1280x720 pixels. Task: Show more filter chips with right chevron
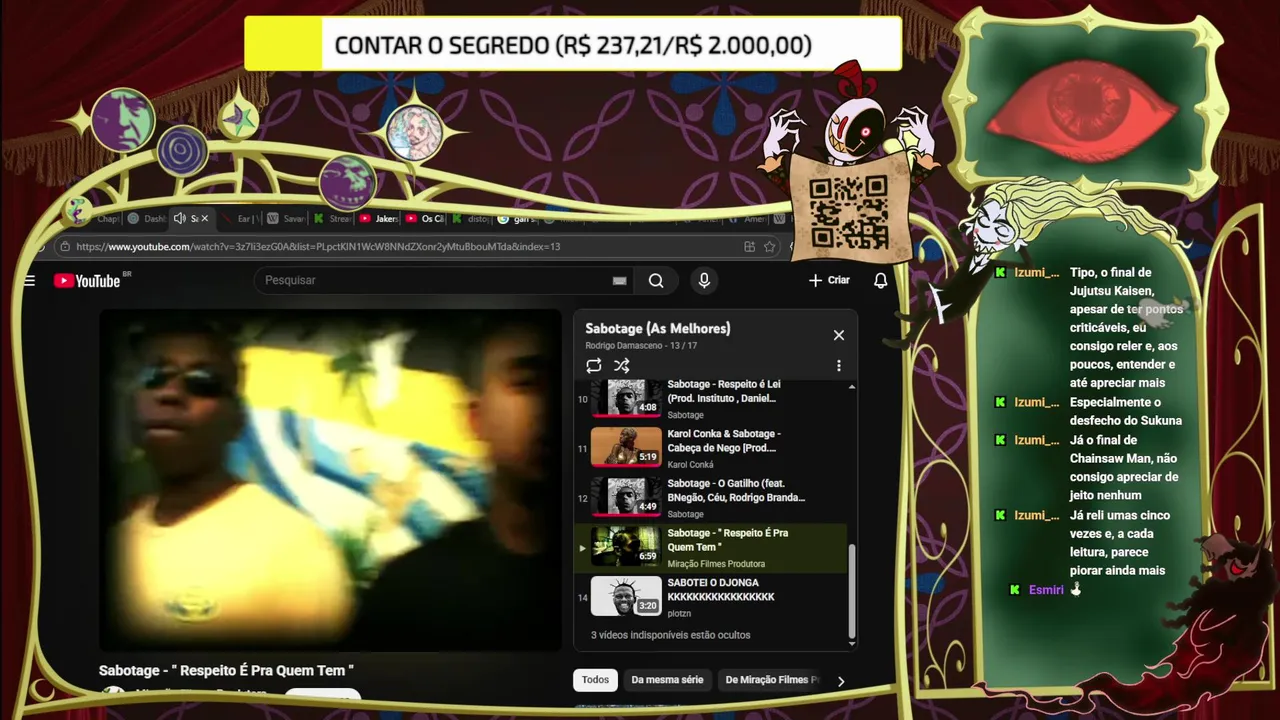coord(840,681)
